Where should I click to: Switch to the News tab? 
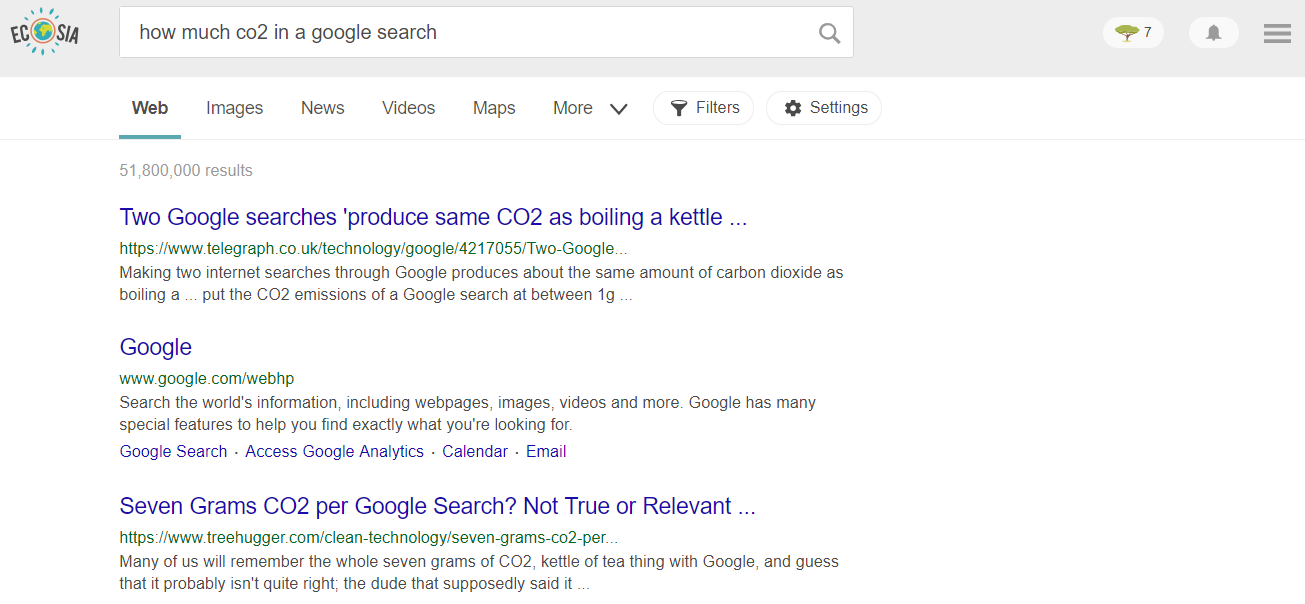(322, 108)
